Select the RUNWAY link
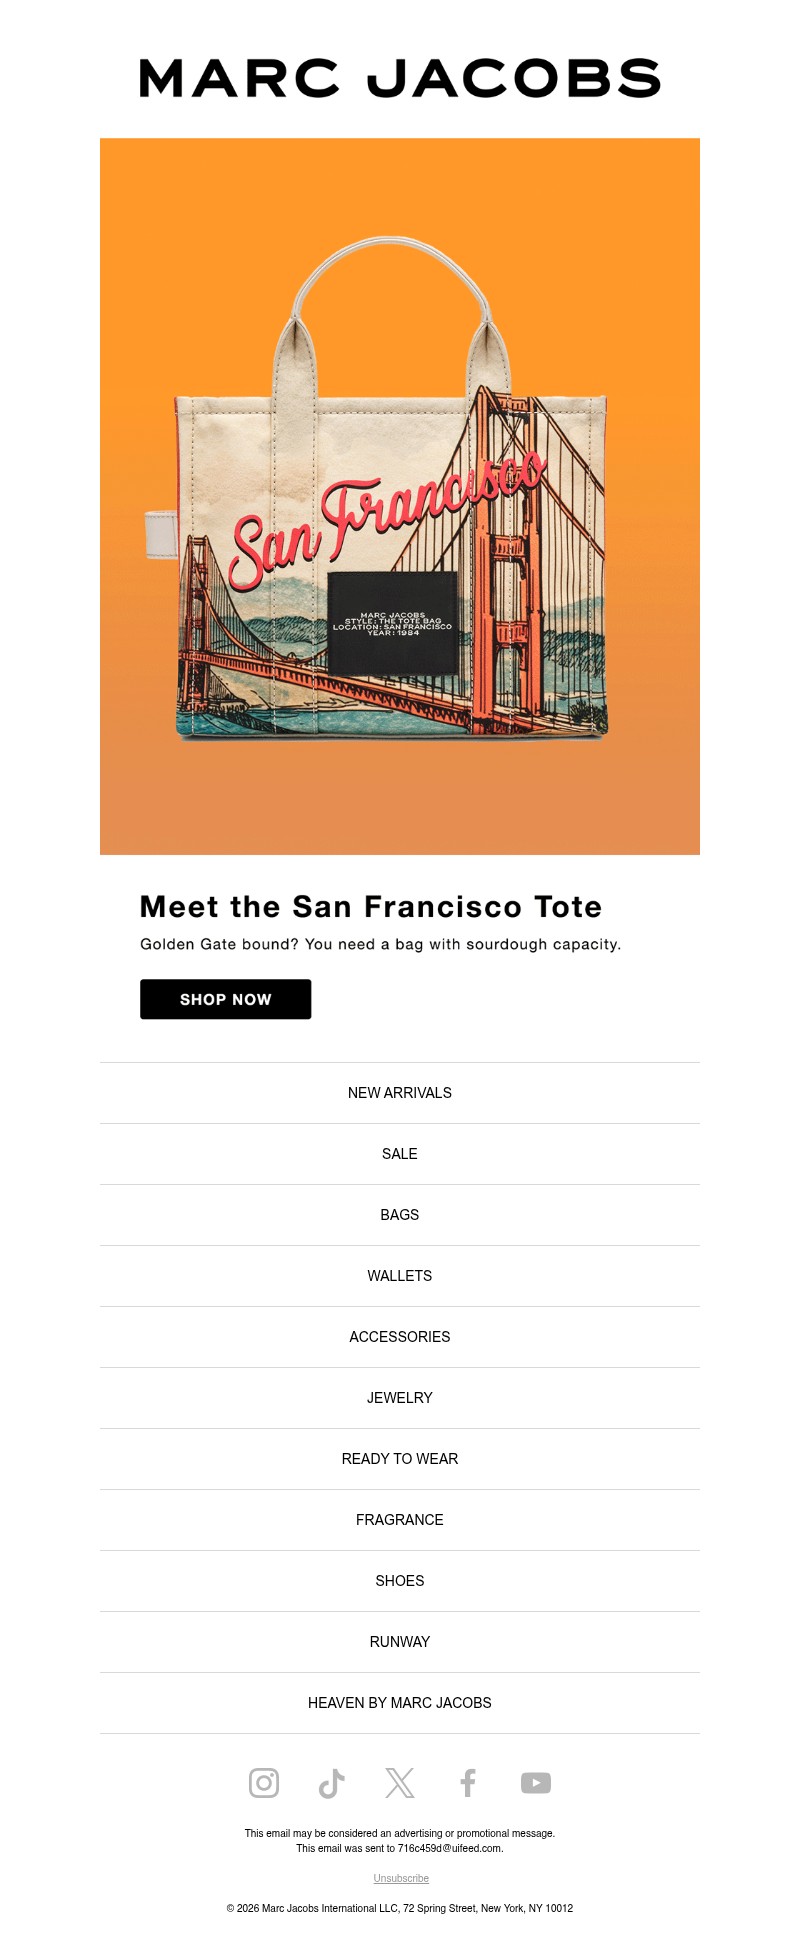Viewport: 800px width, 1944px height. click(400, 1642)
